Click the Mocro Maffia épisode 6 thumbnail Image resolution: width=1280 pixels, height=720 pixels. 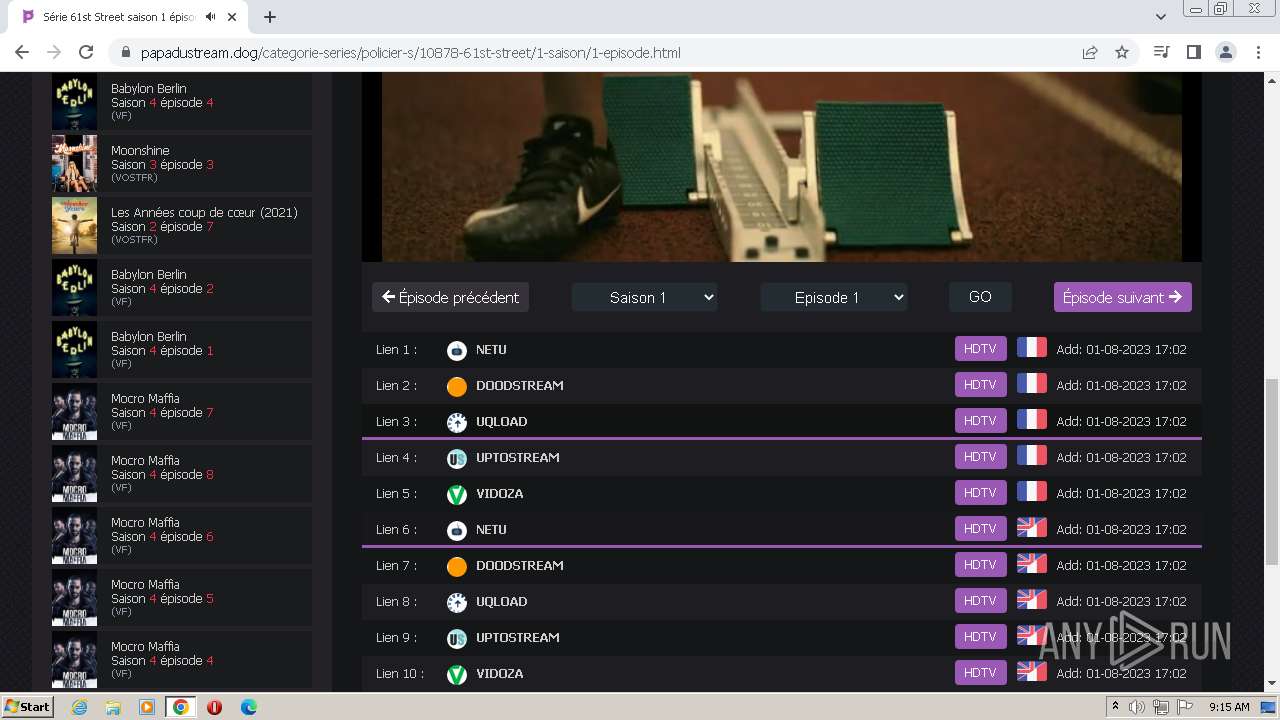coord(75,536)
